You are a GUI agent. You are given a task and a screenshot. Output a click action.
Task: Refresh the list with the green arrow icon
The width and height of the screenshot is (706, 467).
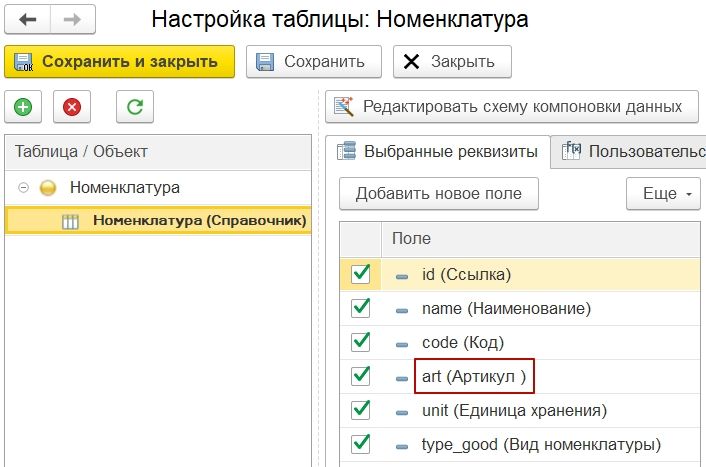tap(135, 107)
